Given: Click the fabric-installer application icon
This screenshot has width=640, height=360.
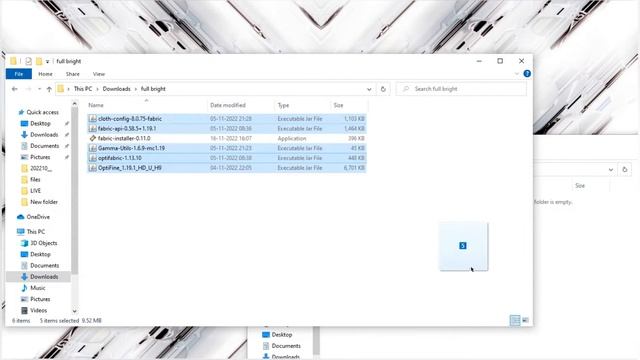Looking at the screenshot, I should 93,138.
